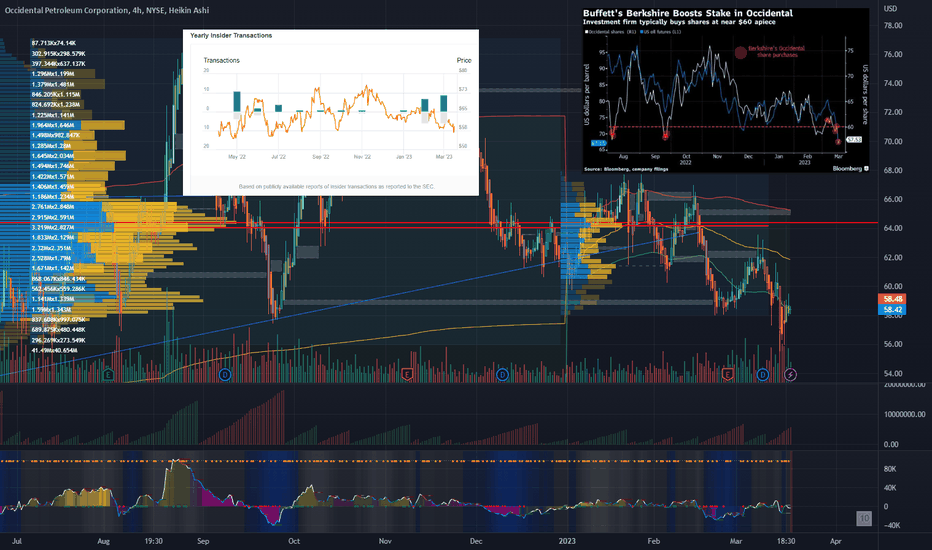The width and height of the screenshot is (932, 550).
Task: Select the red 58.48 price label
Action: [892, 299]
